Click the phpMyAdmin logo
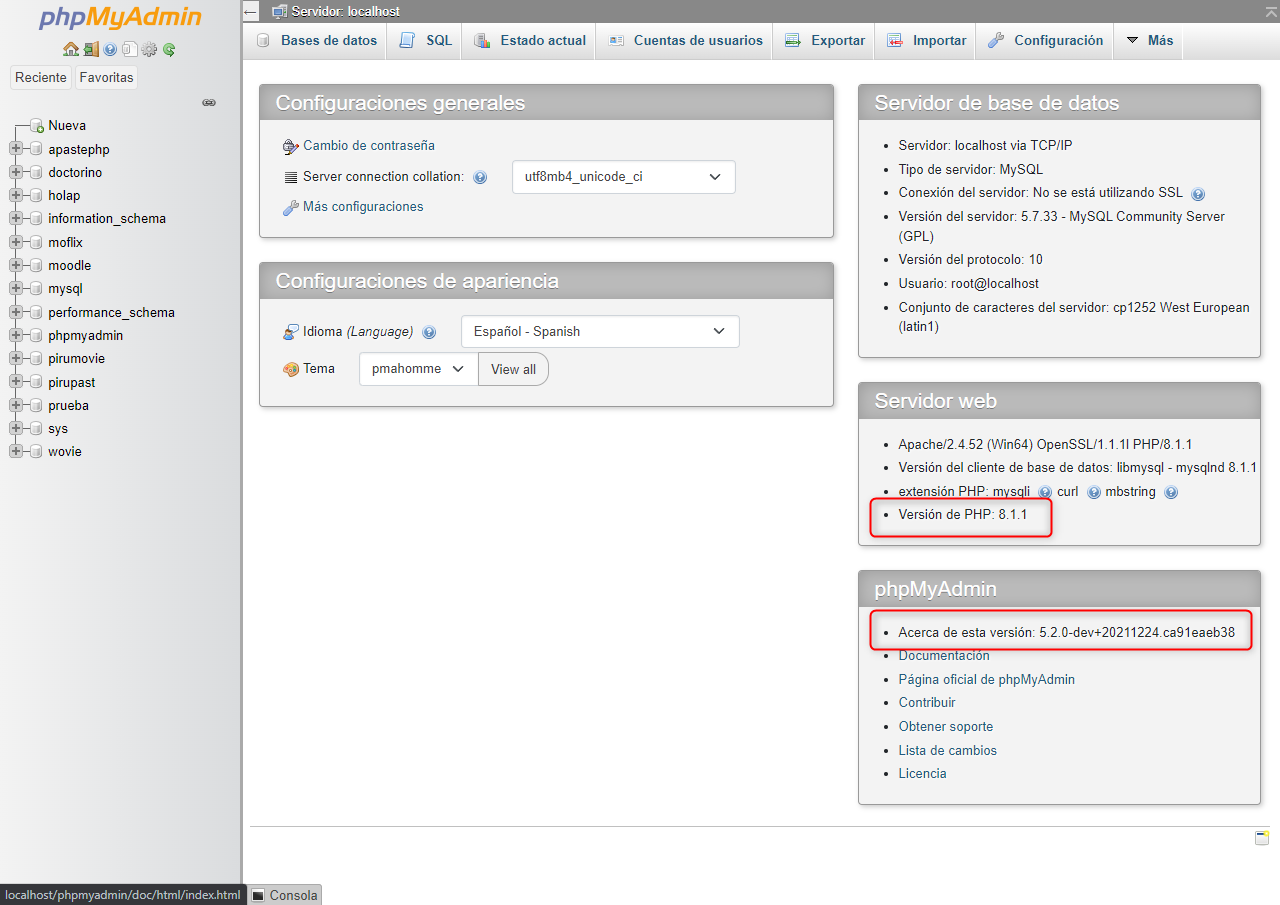 point(120,18)
